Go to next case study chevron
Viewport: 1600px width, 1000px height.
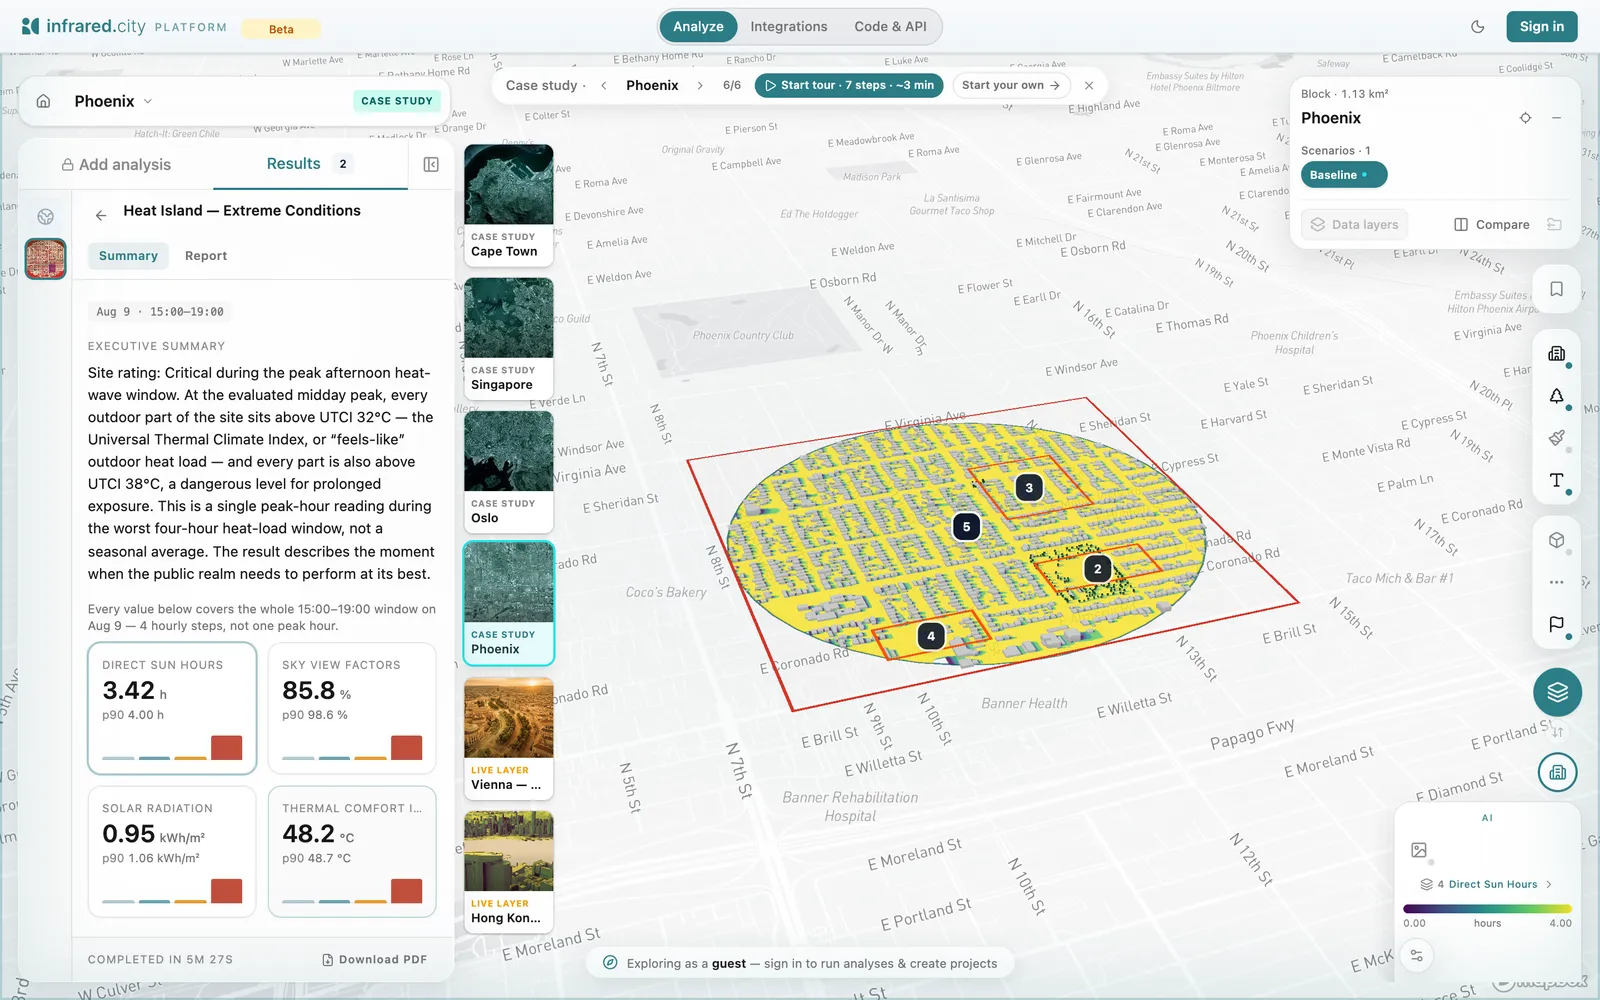click(x=700, y=85)
